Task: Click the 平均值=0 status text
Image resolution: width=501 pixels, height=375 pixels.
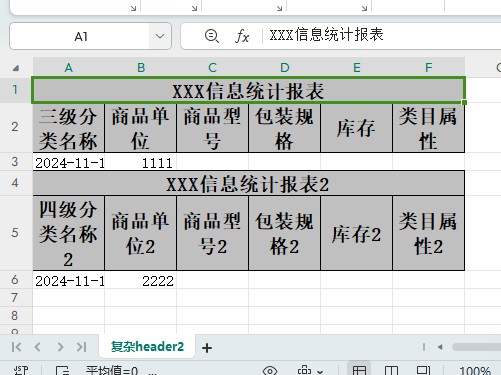Action: point(112,370)
